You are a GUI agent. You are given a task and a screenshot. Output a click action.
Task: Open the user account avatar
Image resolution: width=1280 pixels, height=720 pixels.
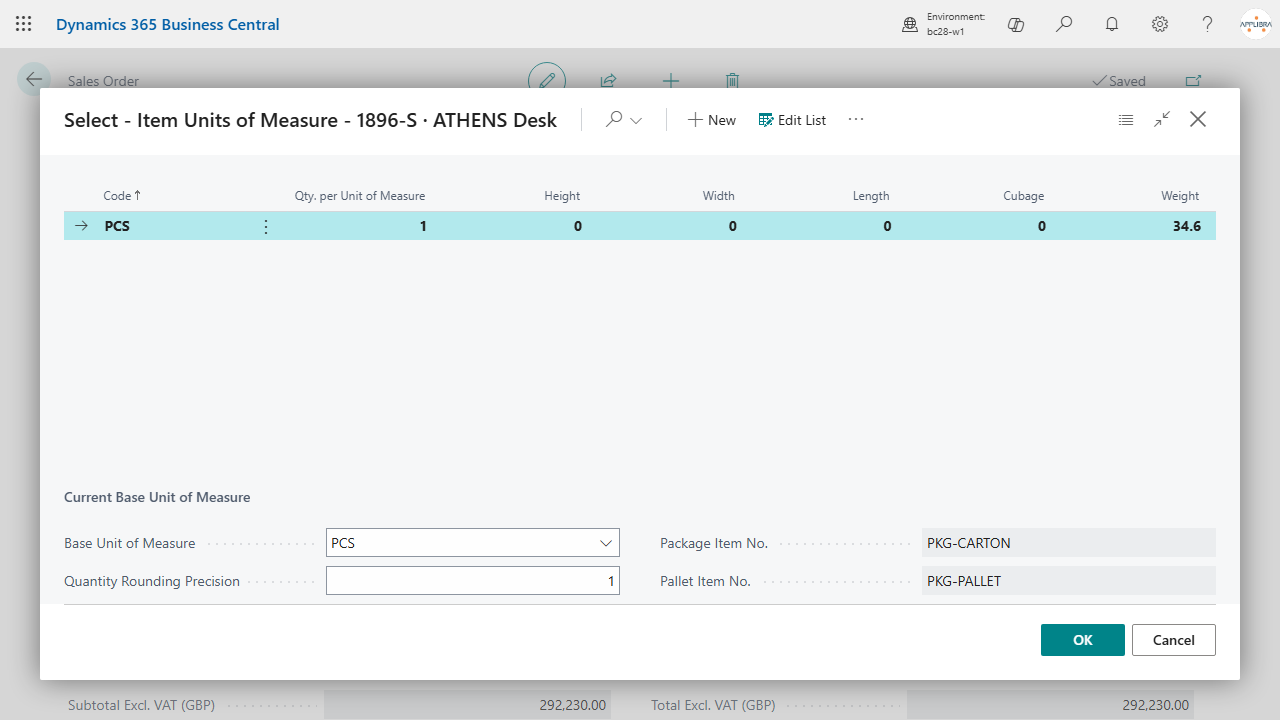click(1255, 24)
